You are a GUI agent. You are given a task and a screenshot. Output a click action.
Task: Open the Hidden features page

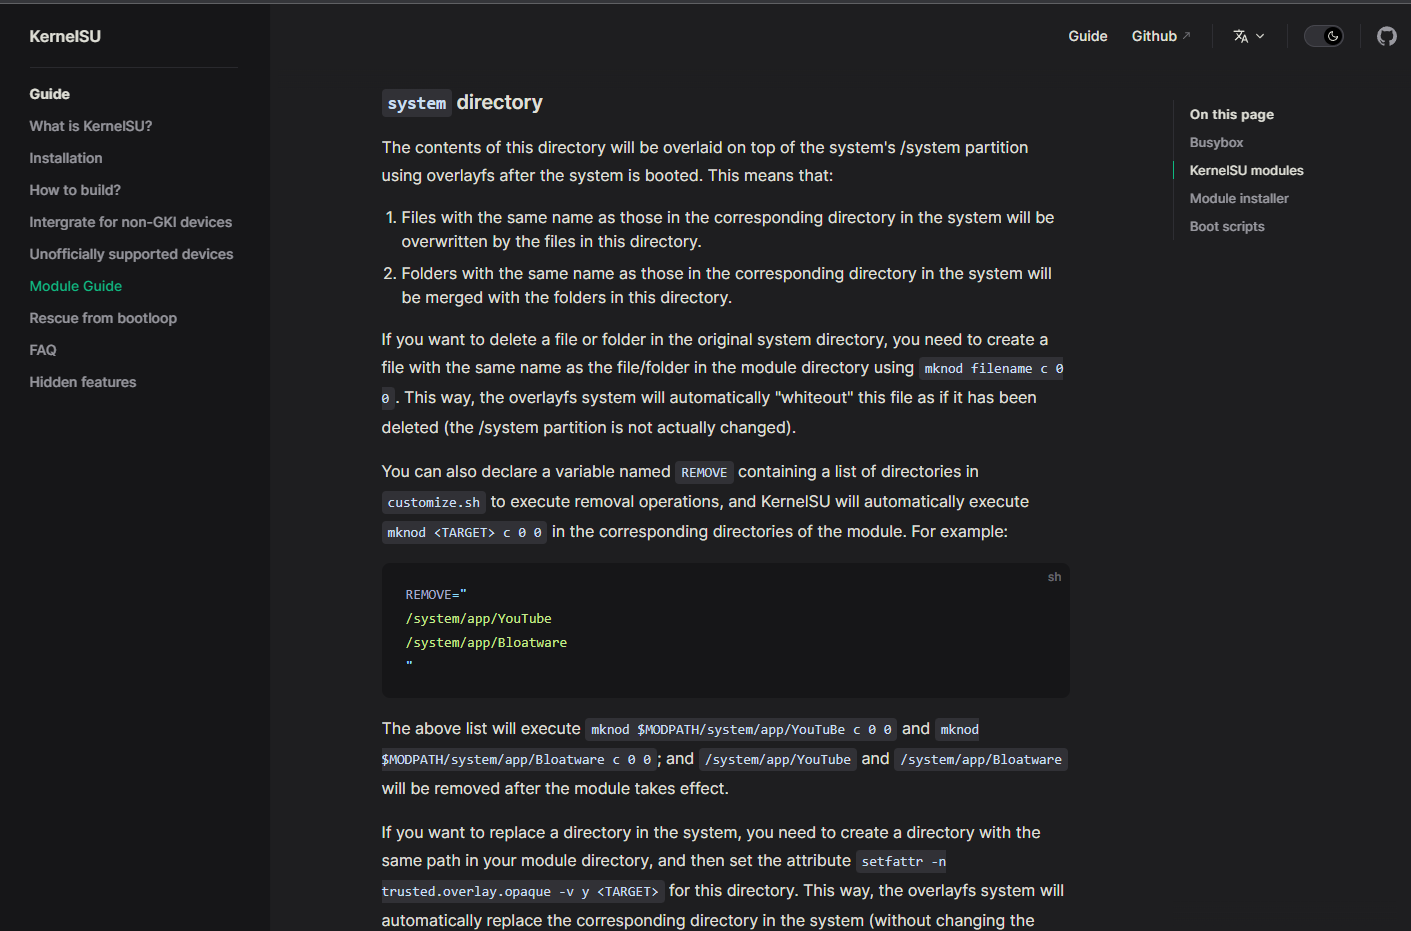point(83,382)
